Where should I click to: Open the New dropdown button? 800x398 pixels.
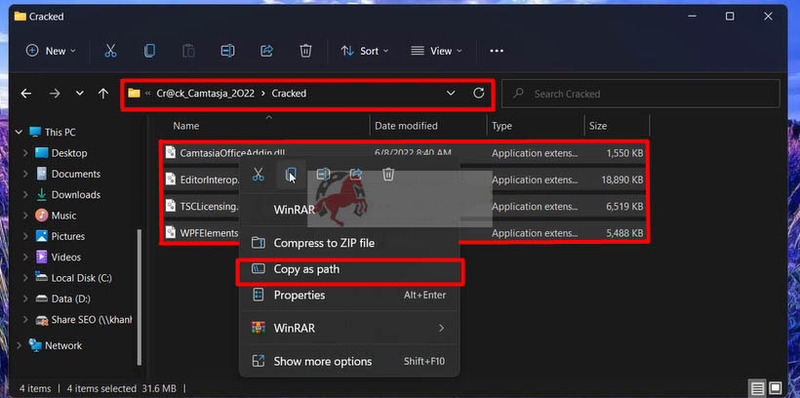[x=51, y=51]
